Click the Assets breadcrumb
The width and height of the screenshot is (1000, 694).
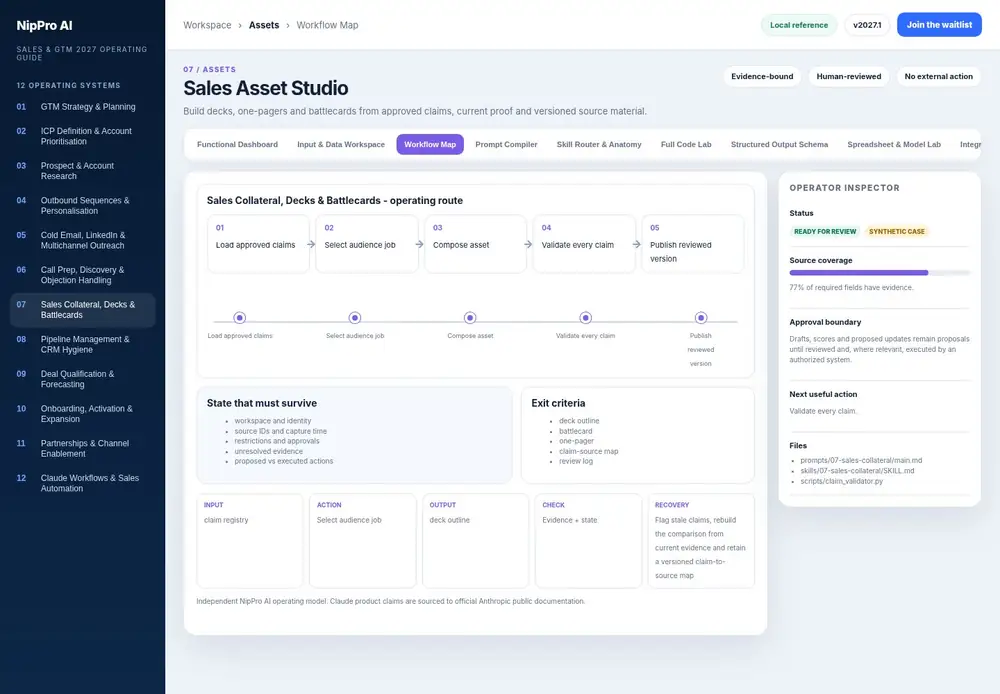coord(264,26)
